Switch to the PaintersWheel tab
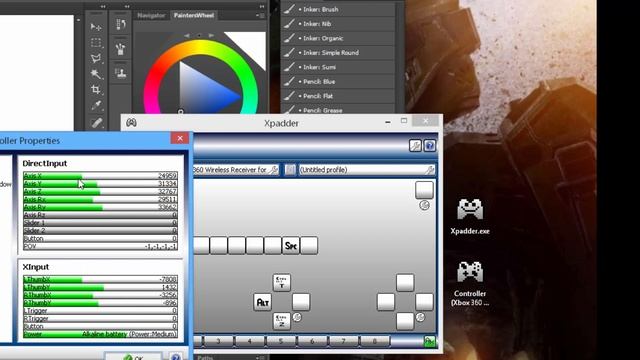This screenshot has width=640, height=360. [x=193, y=16]
